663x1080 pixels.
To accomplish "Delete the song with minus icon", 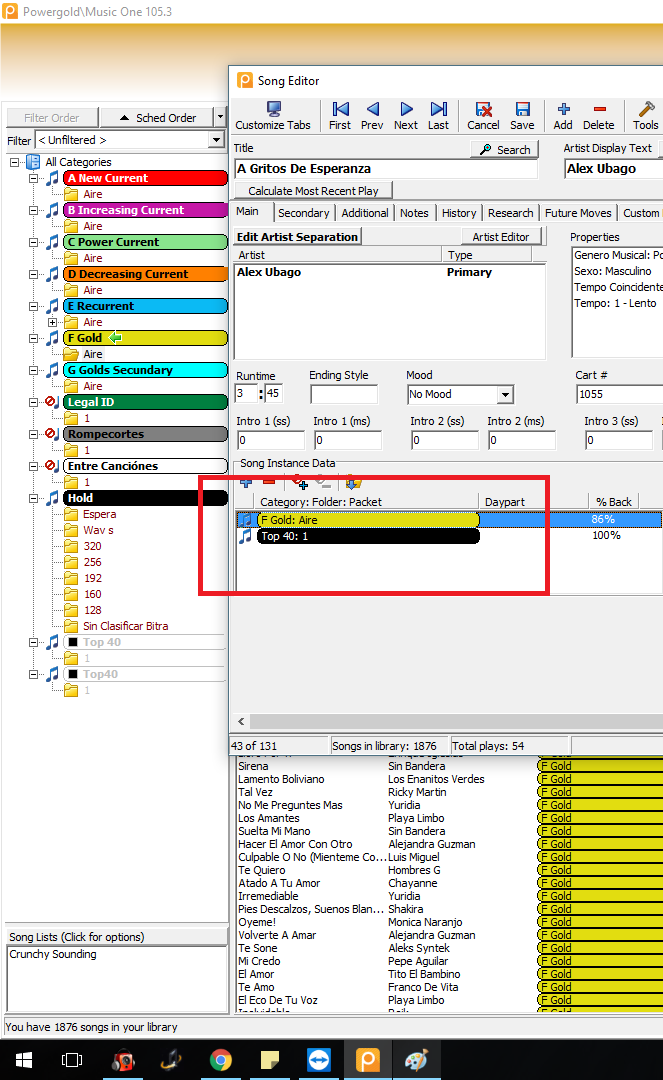I will coord(598,116).
